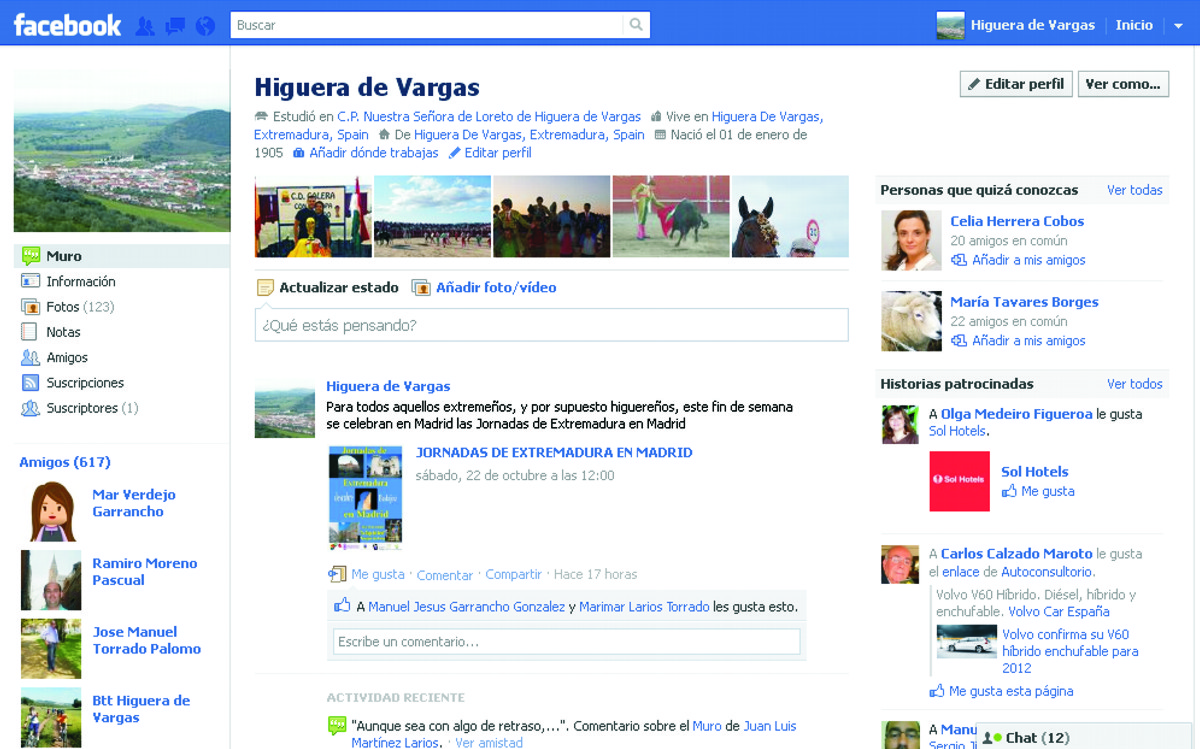Click the Sol Hotels red logo
This screenshot has width=1200, height=749.
point(959,481)
